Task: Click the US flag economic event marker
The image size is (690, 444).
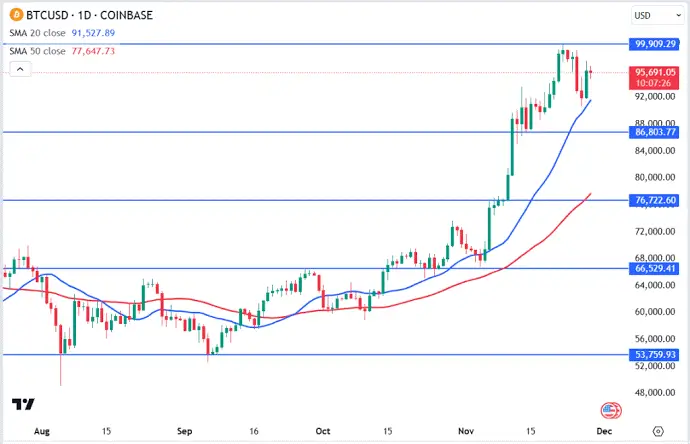Action: (x=609, y=410)
